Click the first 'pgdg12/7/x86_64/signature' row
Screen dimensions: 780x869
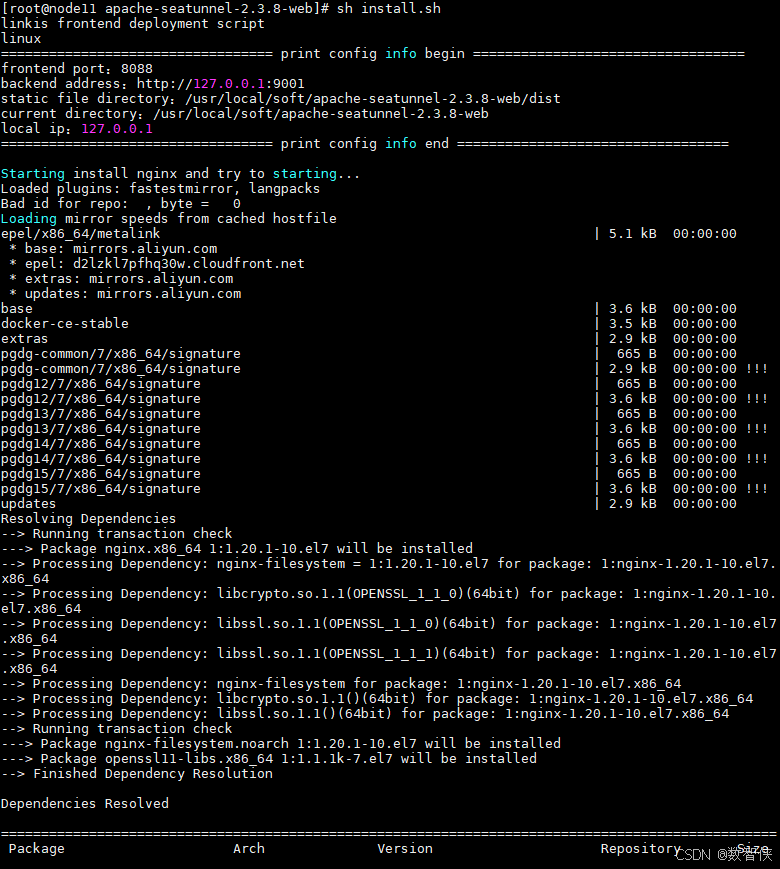[369, 383]
